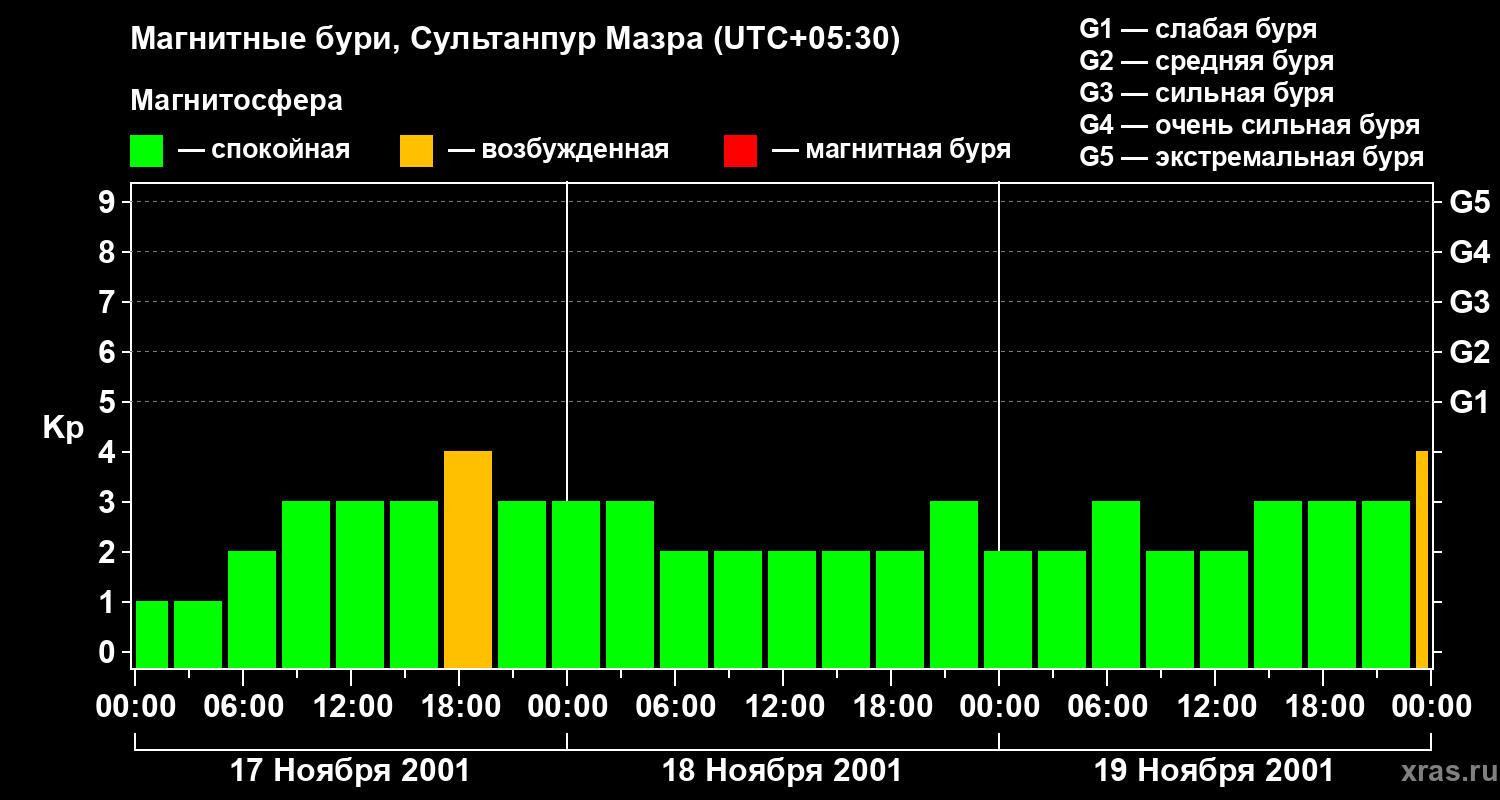Click the 'G3' label on right axis

1470,303
